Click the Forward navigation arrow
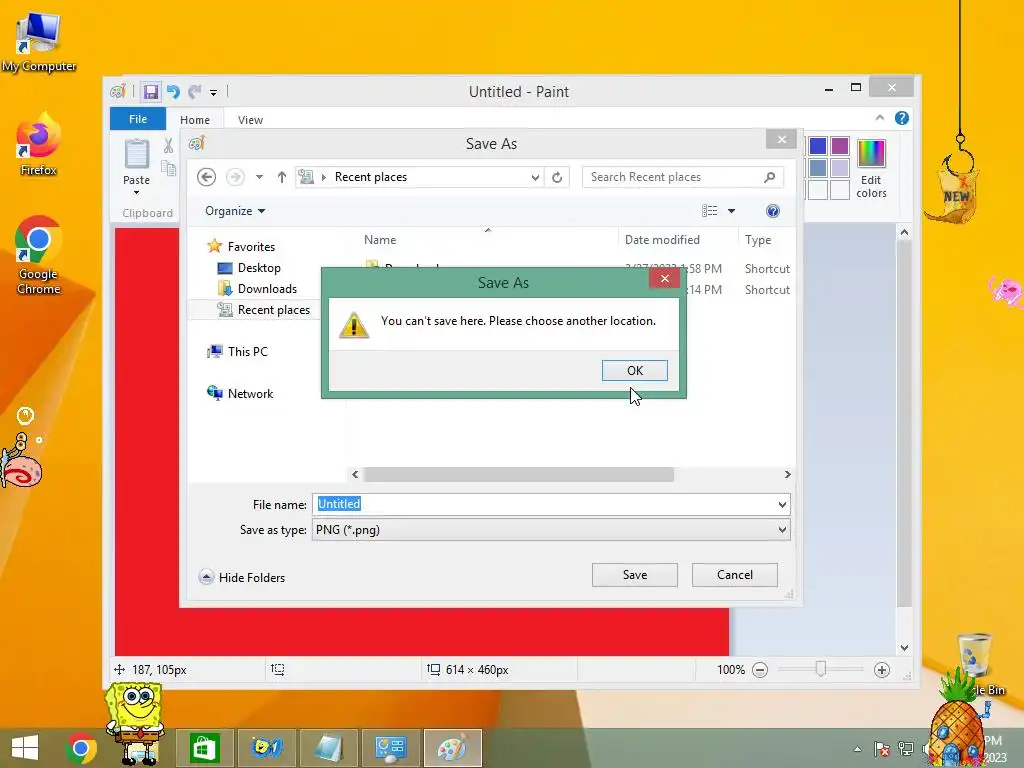1024x768 pixels. (x=235, y=177)
